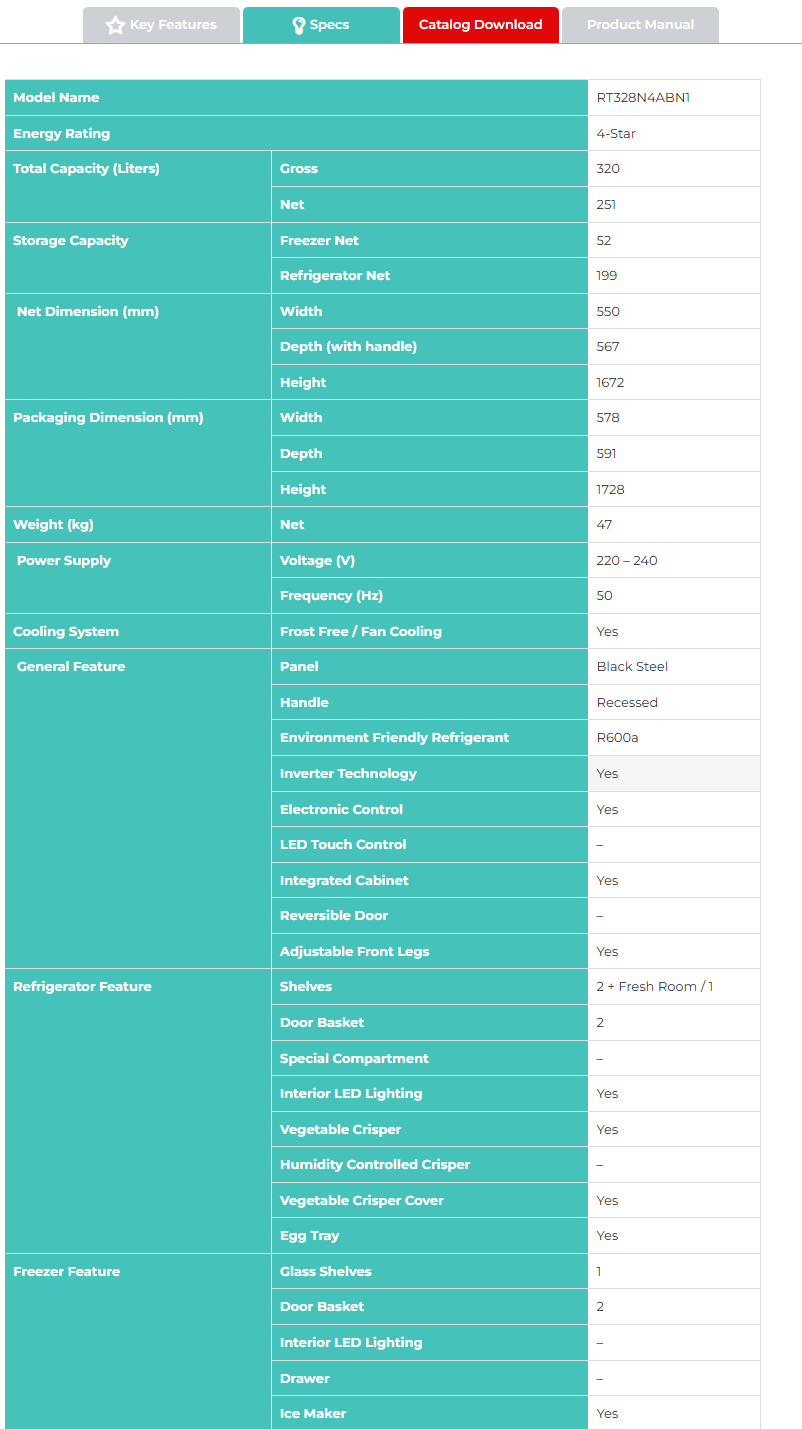Select gross capacity value 320
Screen dimensions: 802x1429
click(x=608, y=169)
